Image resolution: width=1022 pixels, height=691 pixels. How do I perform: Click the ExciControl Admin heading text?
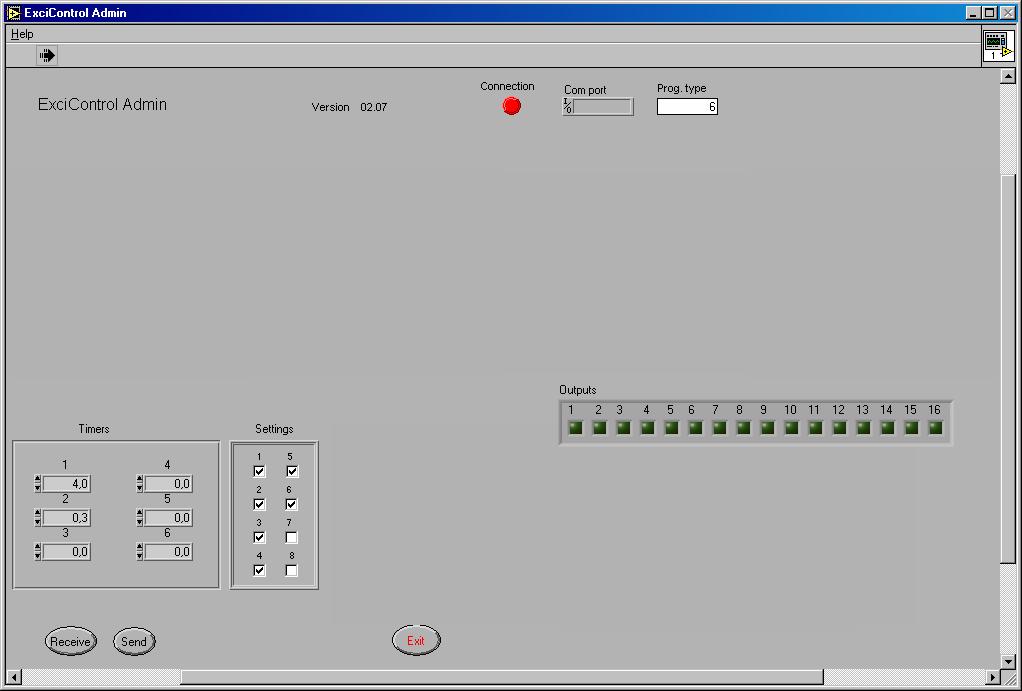102,104
